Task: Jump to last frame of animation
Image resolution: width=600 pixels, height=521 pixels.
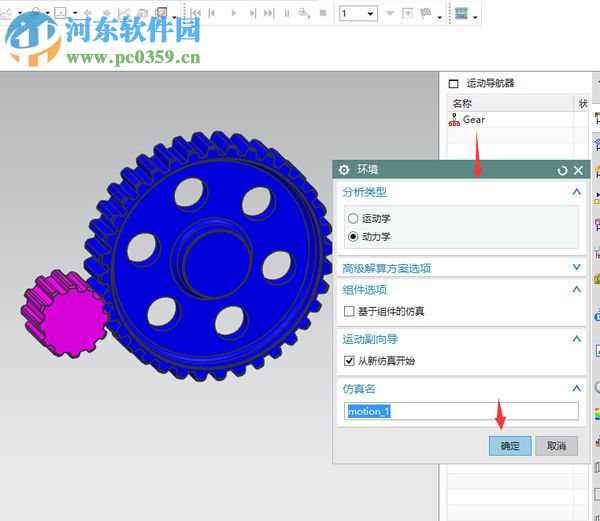Action: click(269, 13)
